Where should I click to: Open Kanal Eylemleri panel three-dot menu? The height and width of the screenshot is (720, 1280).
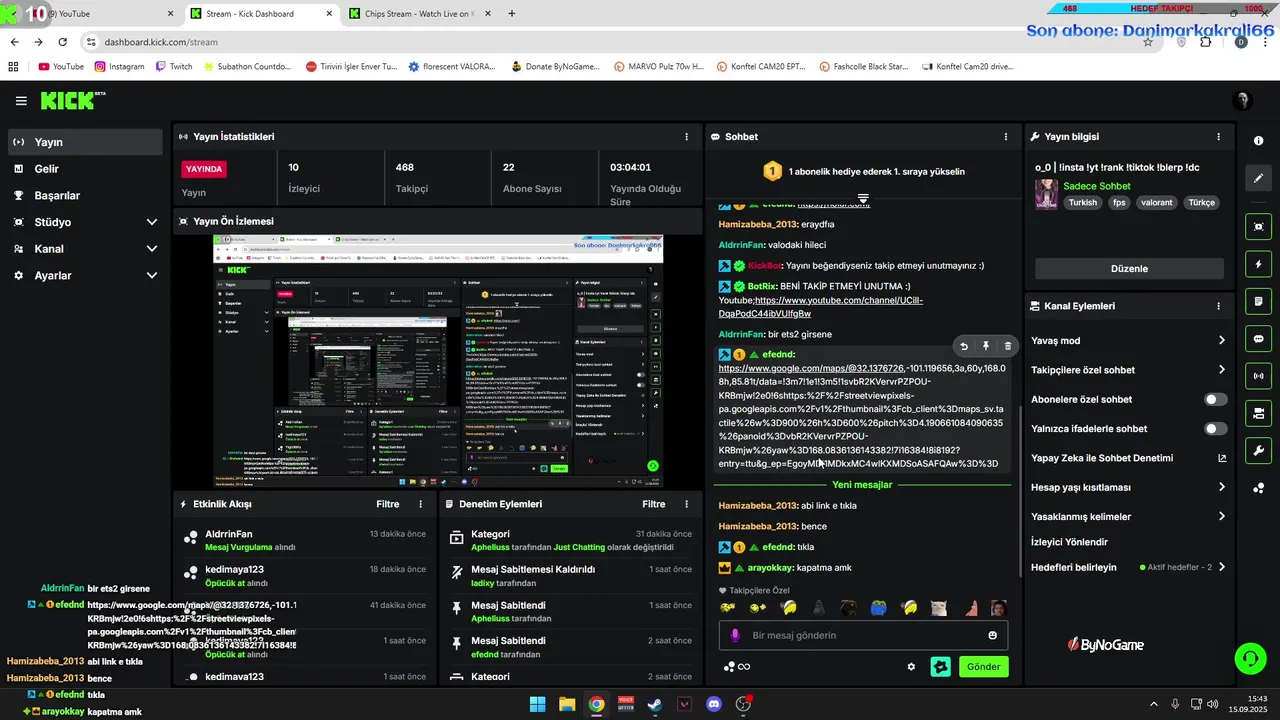pos(1218,306)
